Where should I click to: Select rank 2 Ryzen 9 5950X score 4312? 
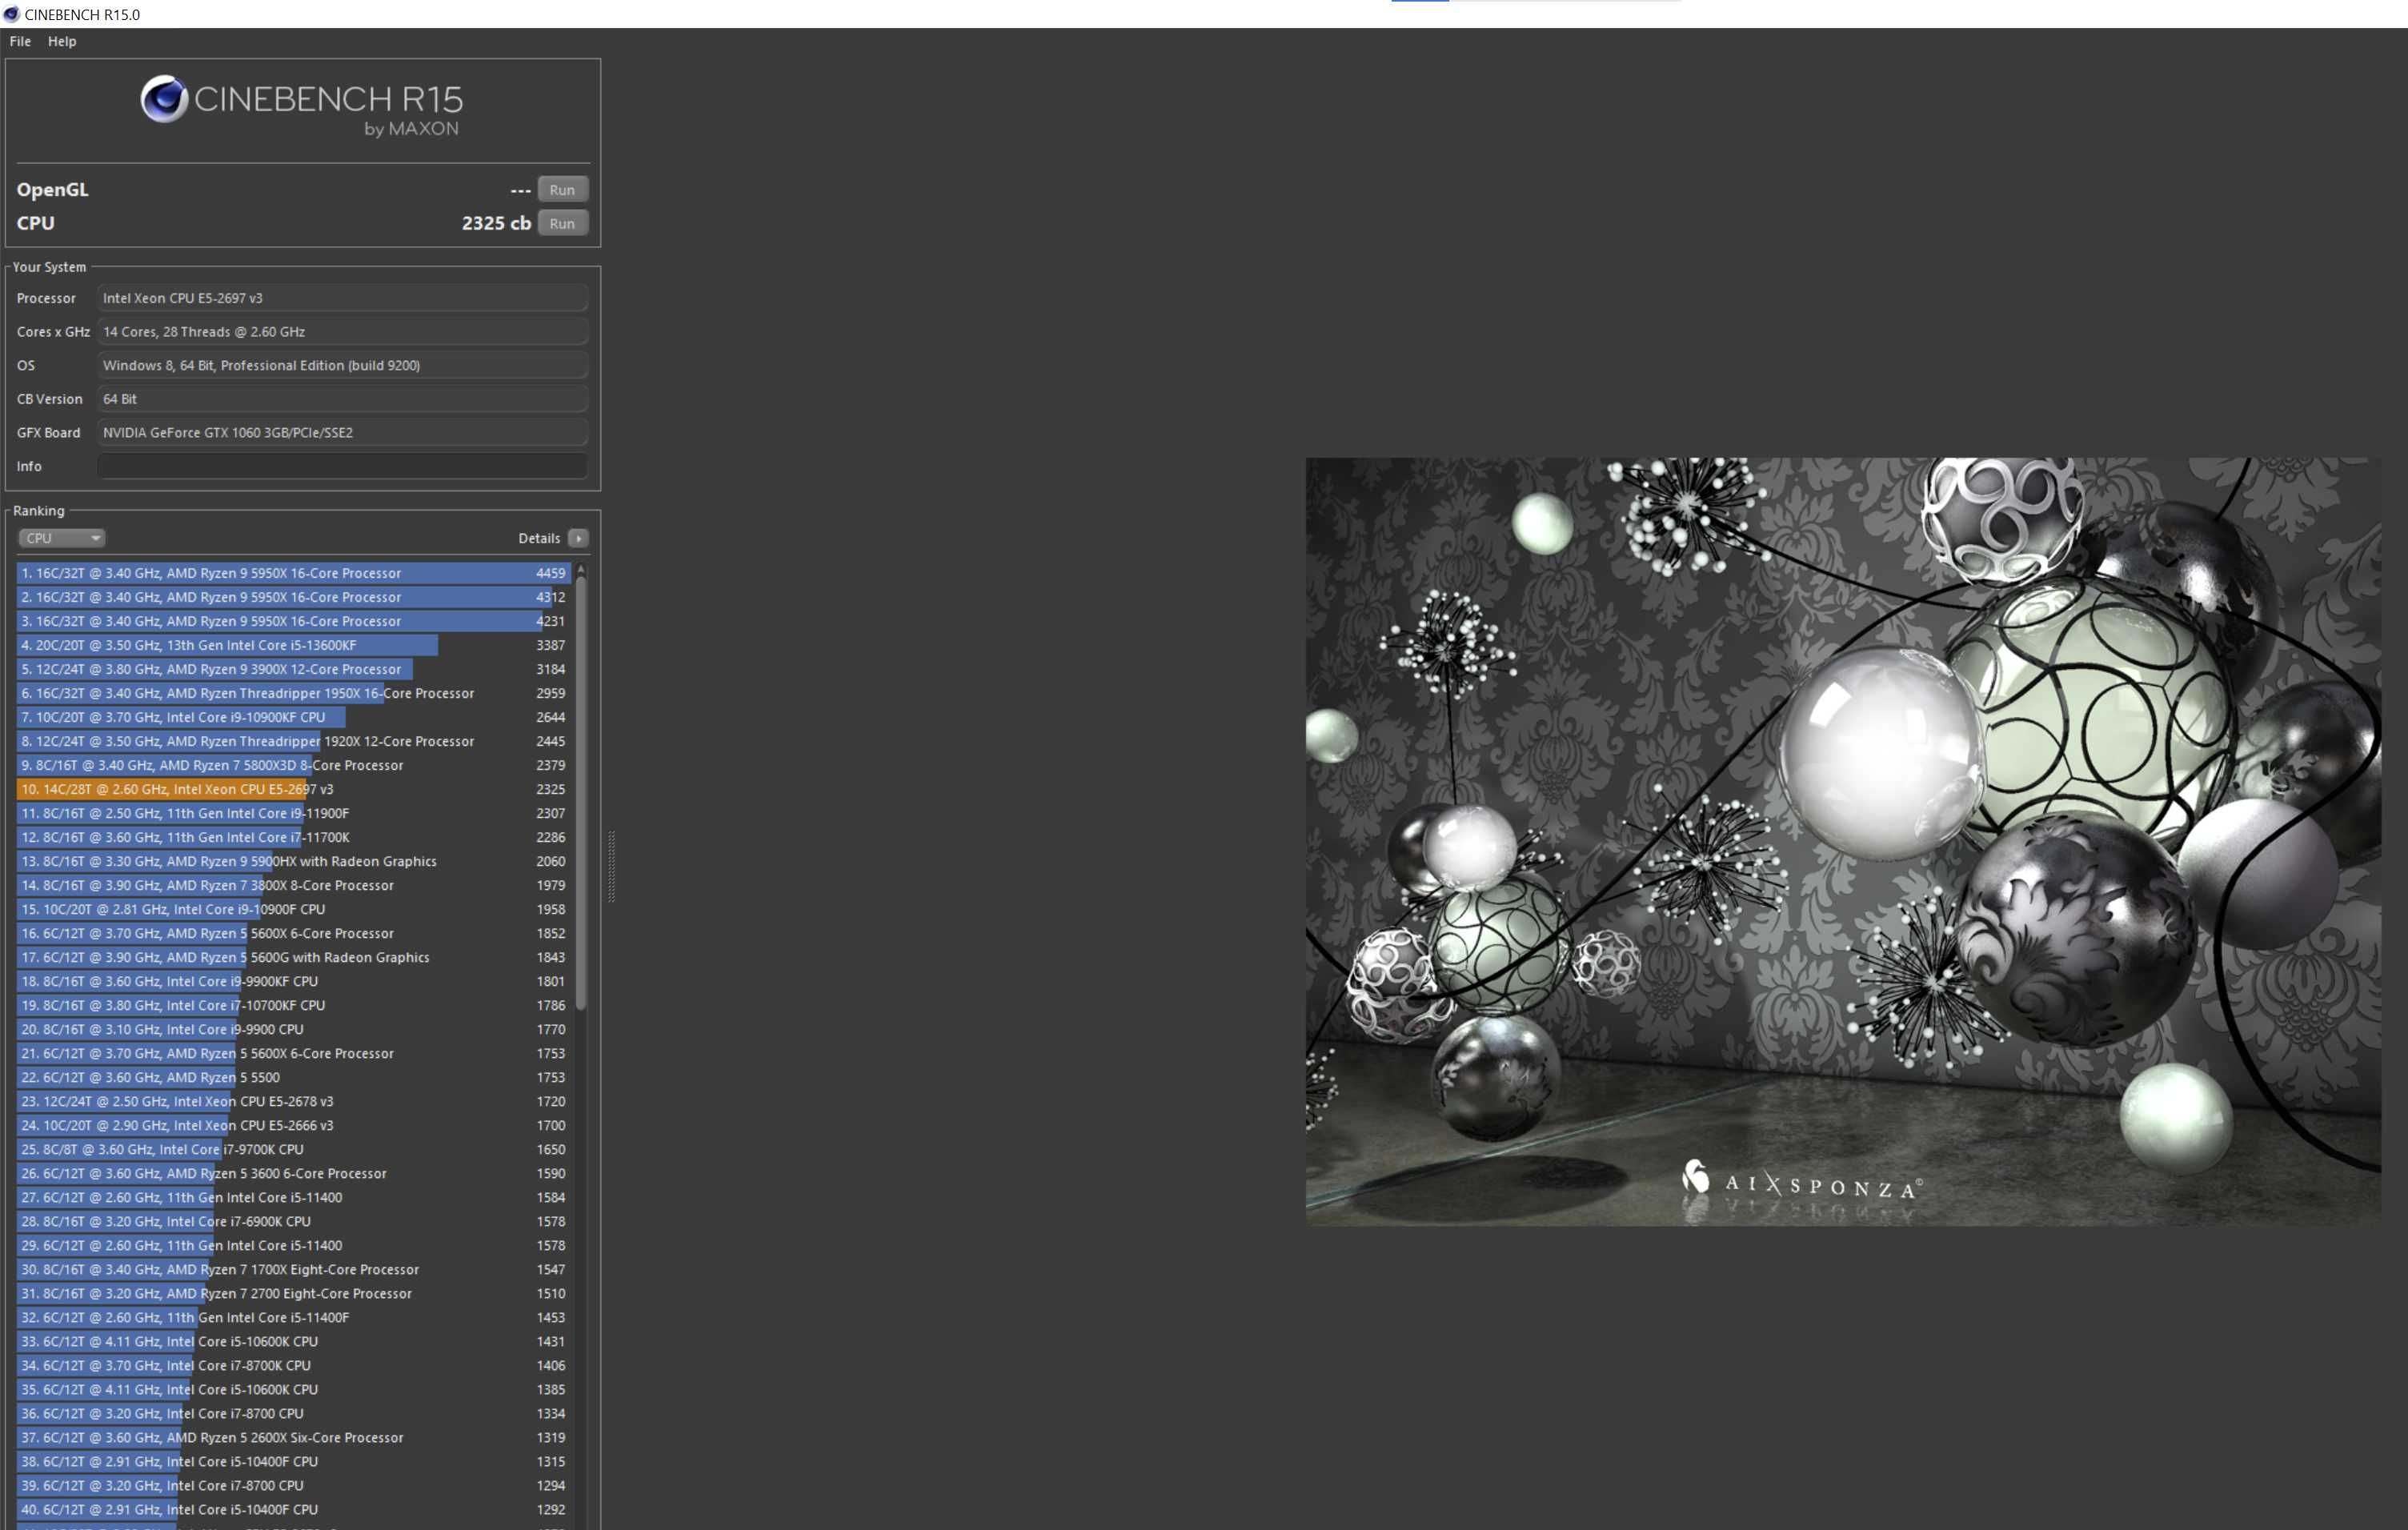(x=294, y=597)
